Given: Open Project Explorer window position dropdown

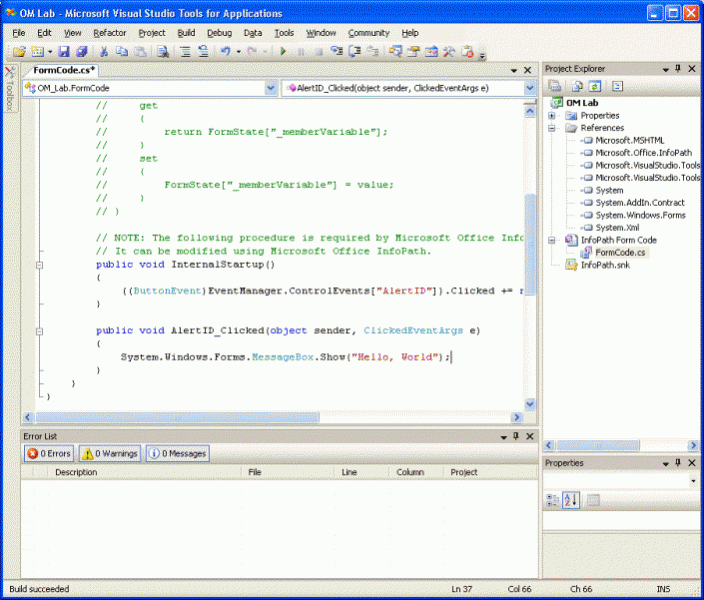Looking at the screenshot, I should point(665,69).
